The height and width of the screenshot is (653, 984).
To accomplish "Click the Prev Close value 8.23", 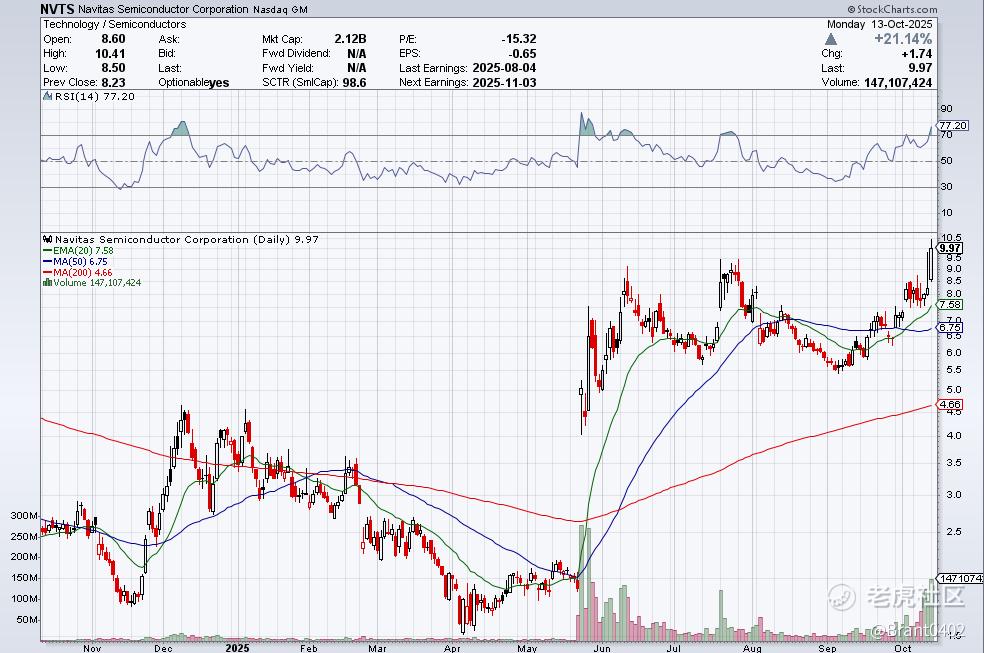I will [113, 82].
